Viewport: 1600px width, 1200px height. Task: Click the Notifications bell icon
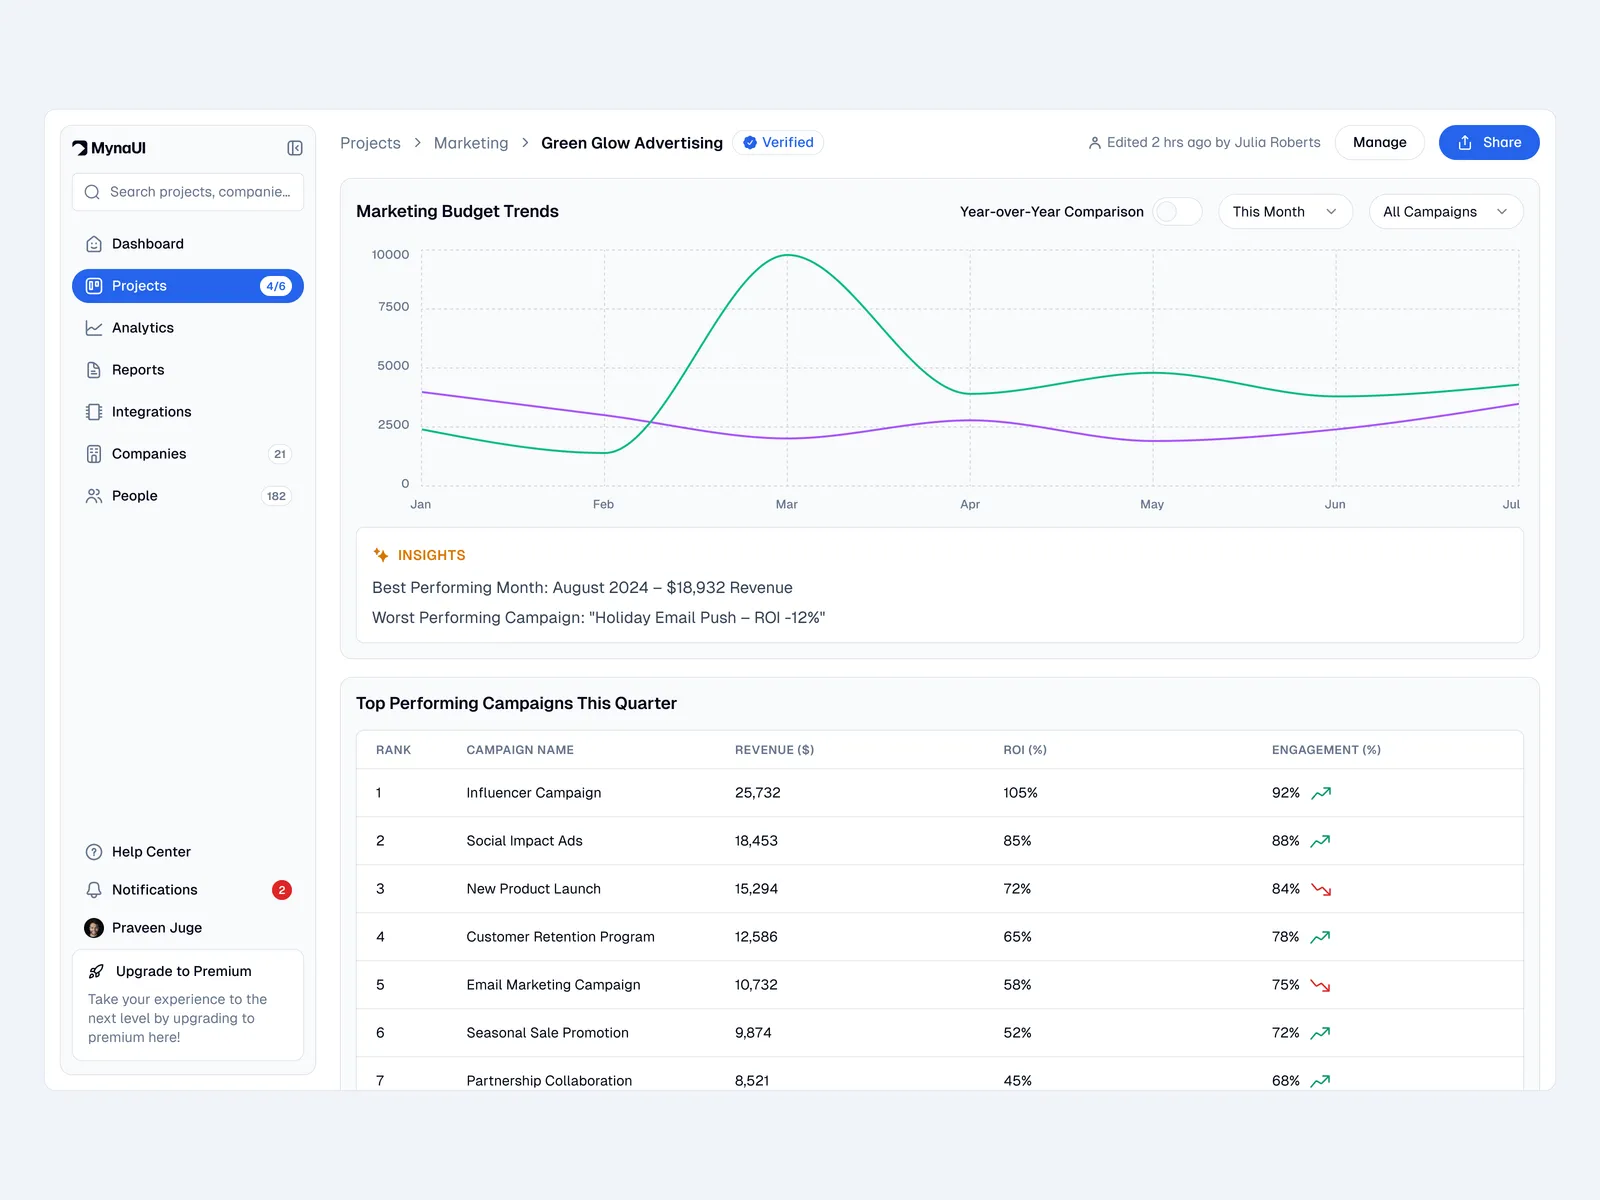(x=94, y=890)
